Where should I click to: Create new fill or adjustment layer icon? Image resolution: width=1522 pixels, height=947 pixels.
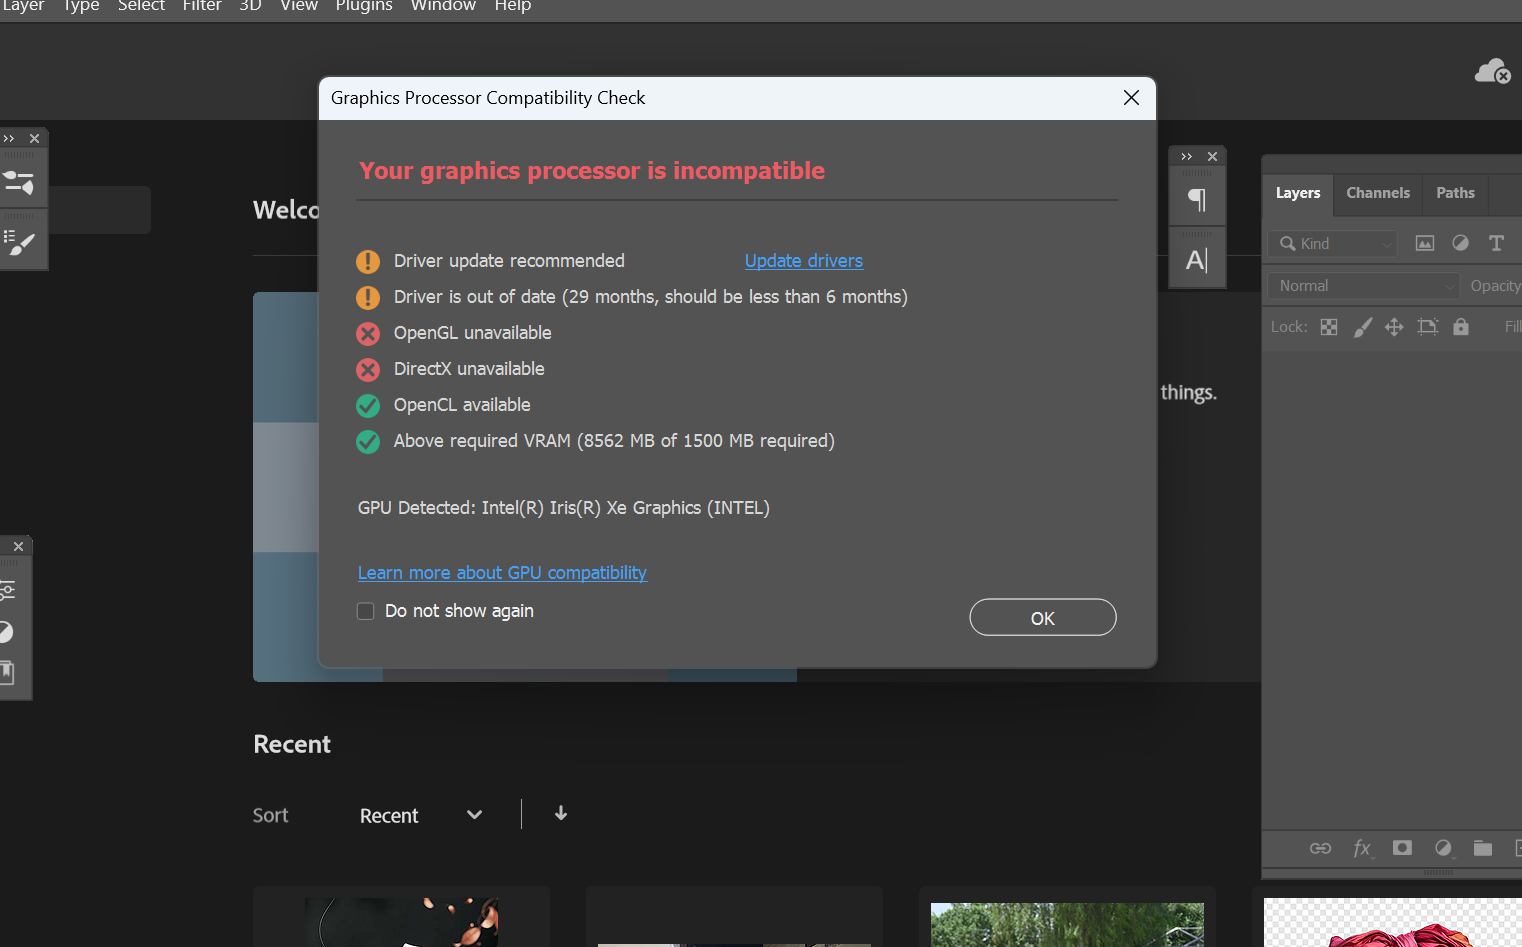click(1443, 848)
